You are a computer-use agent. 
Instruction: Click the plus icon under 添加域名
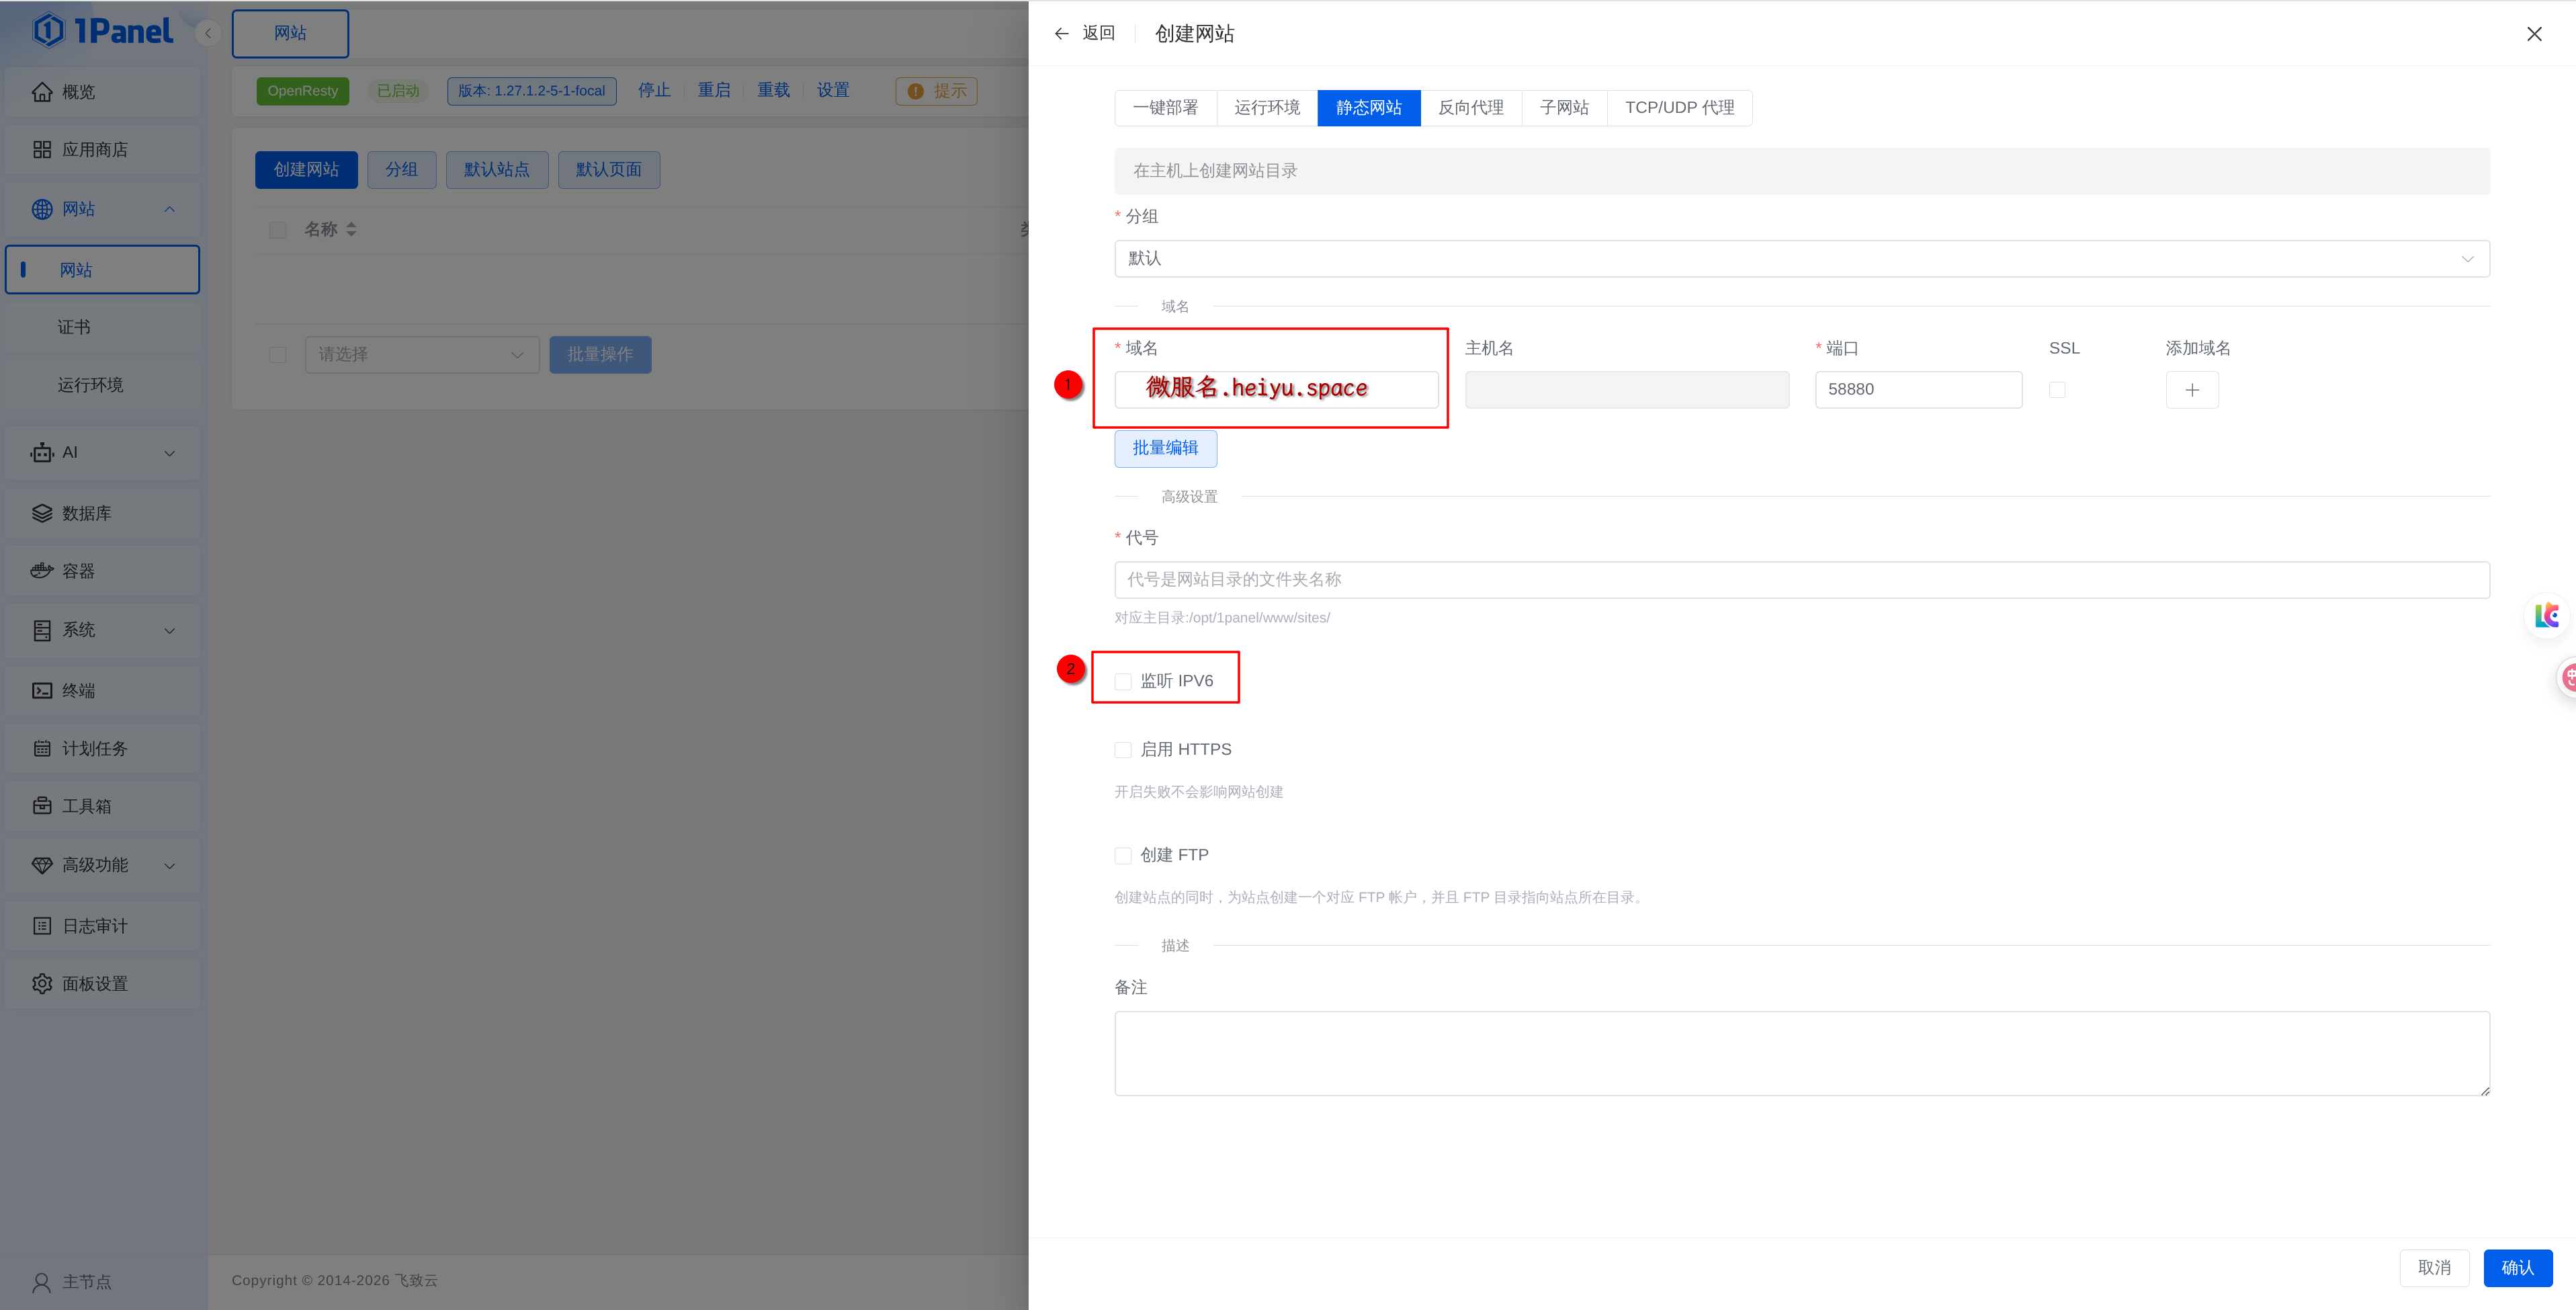click(x=2192, y=390)
